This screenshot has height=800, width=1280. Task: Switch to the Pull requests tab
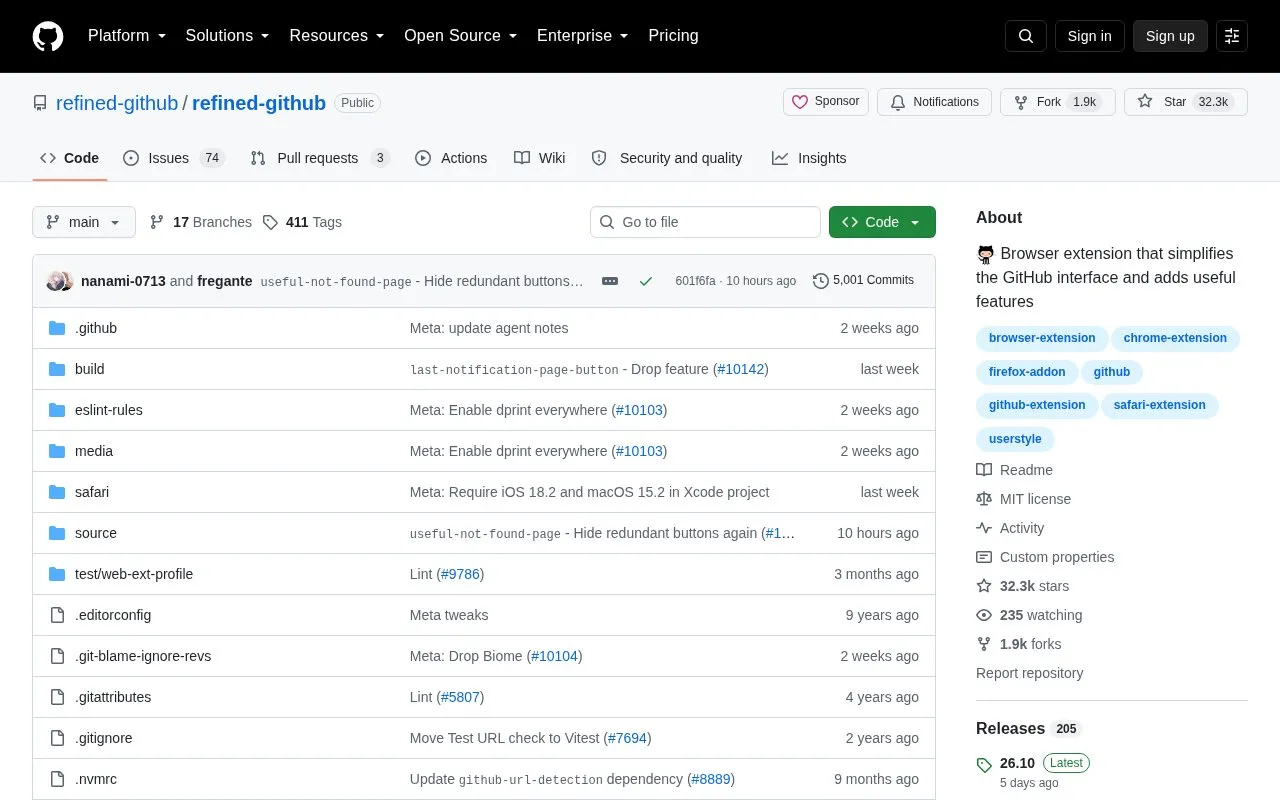(319, 158)
